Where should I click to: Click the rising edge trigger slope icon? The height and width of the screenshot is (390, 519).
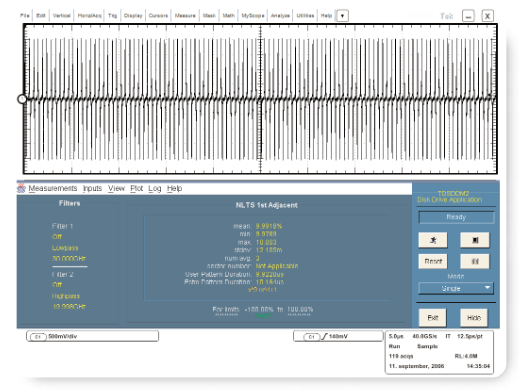(324, 337)
